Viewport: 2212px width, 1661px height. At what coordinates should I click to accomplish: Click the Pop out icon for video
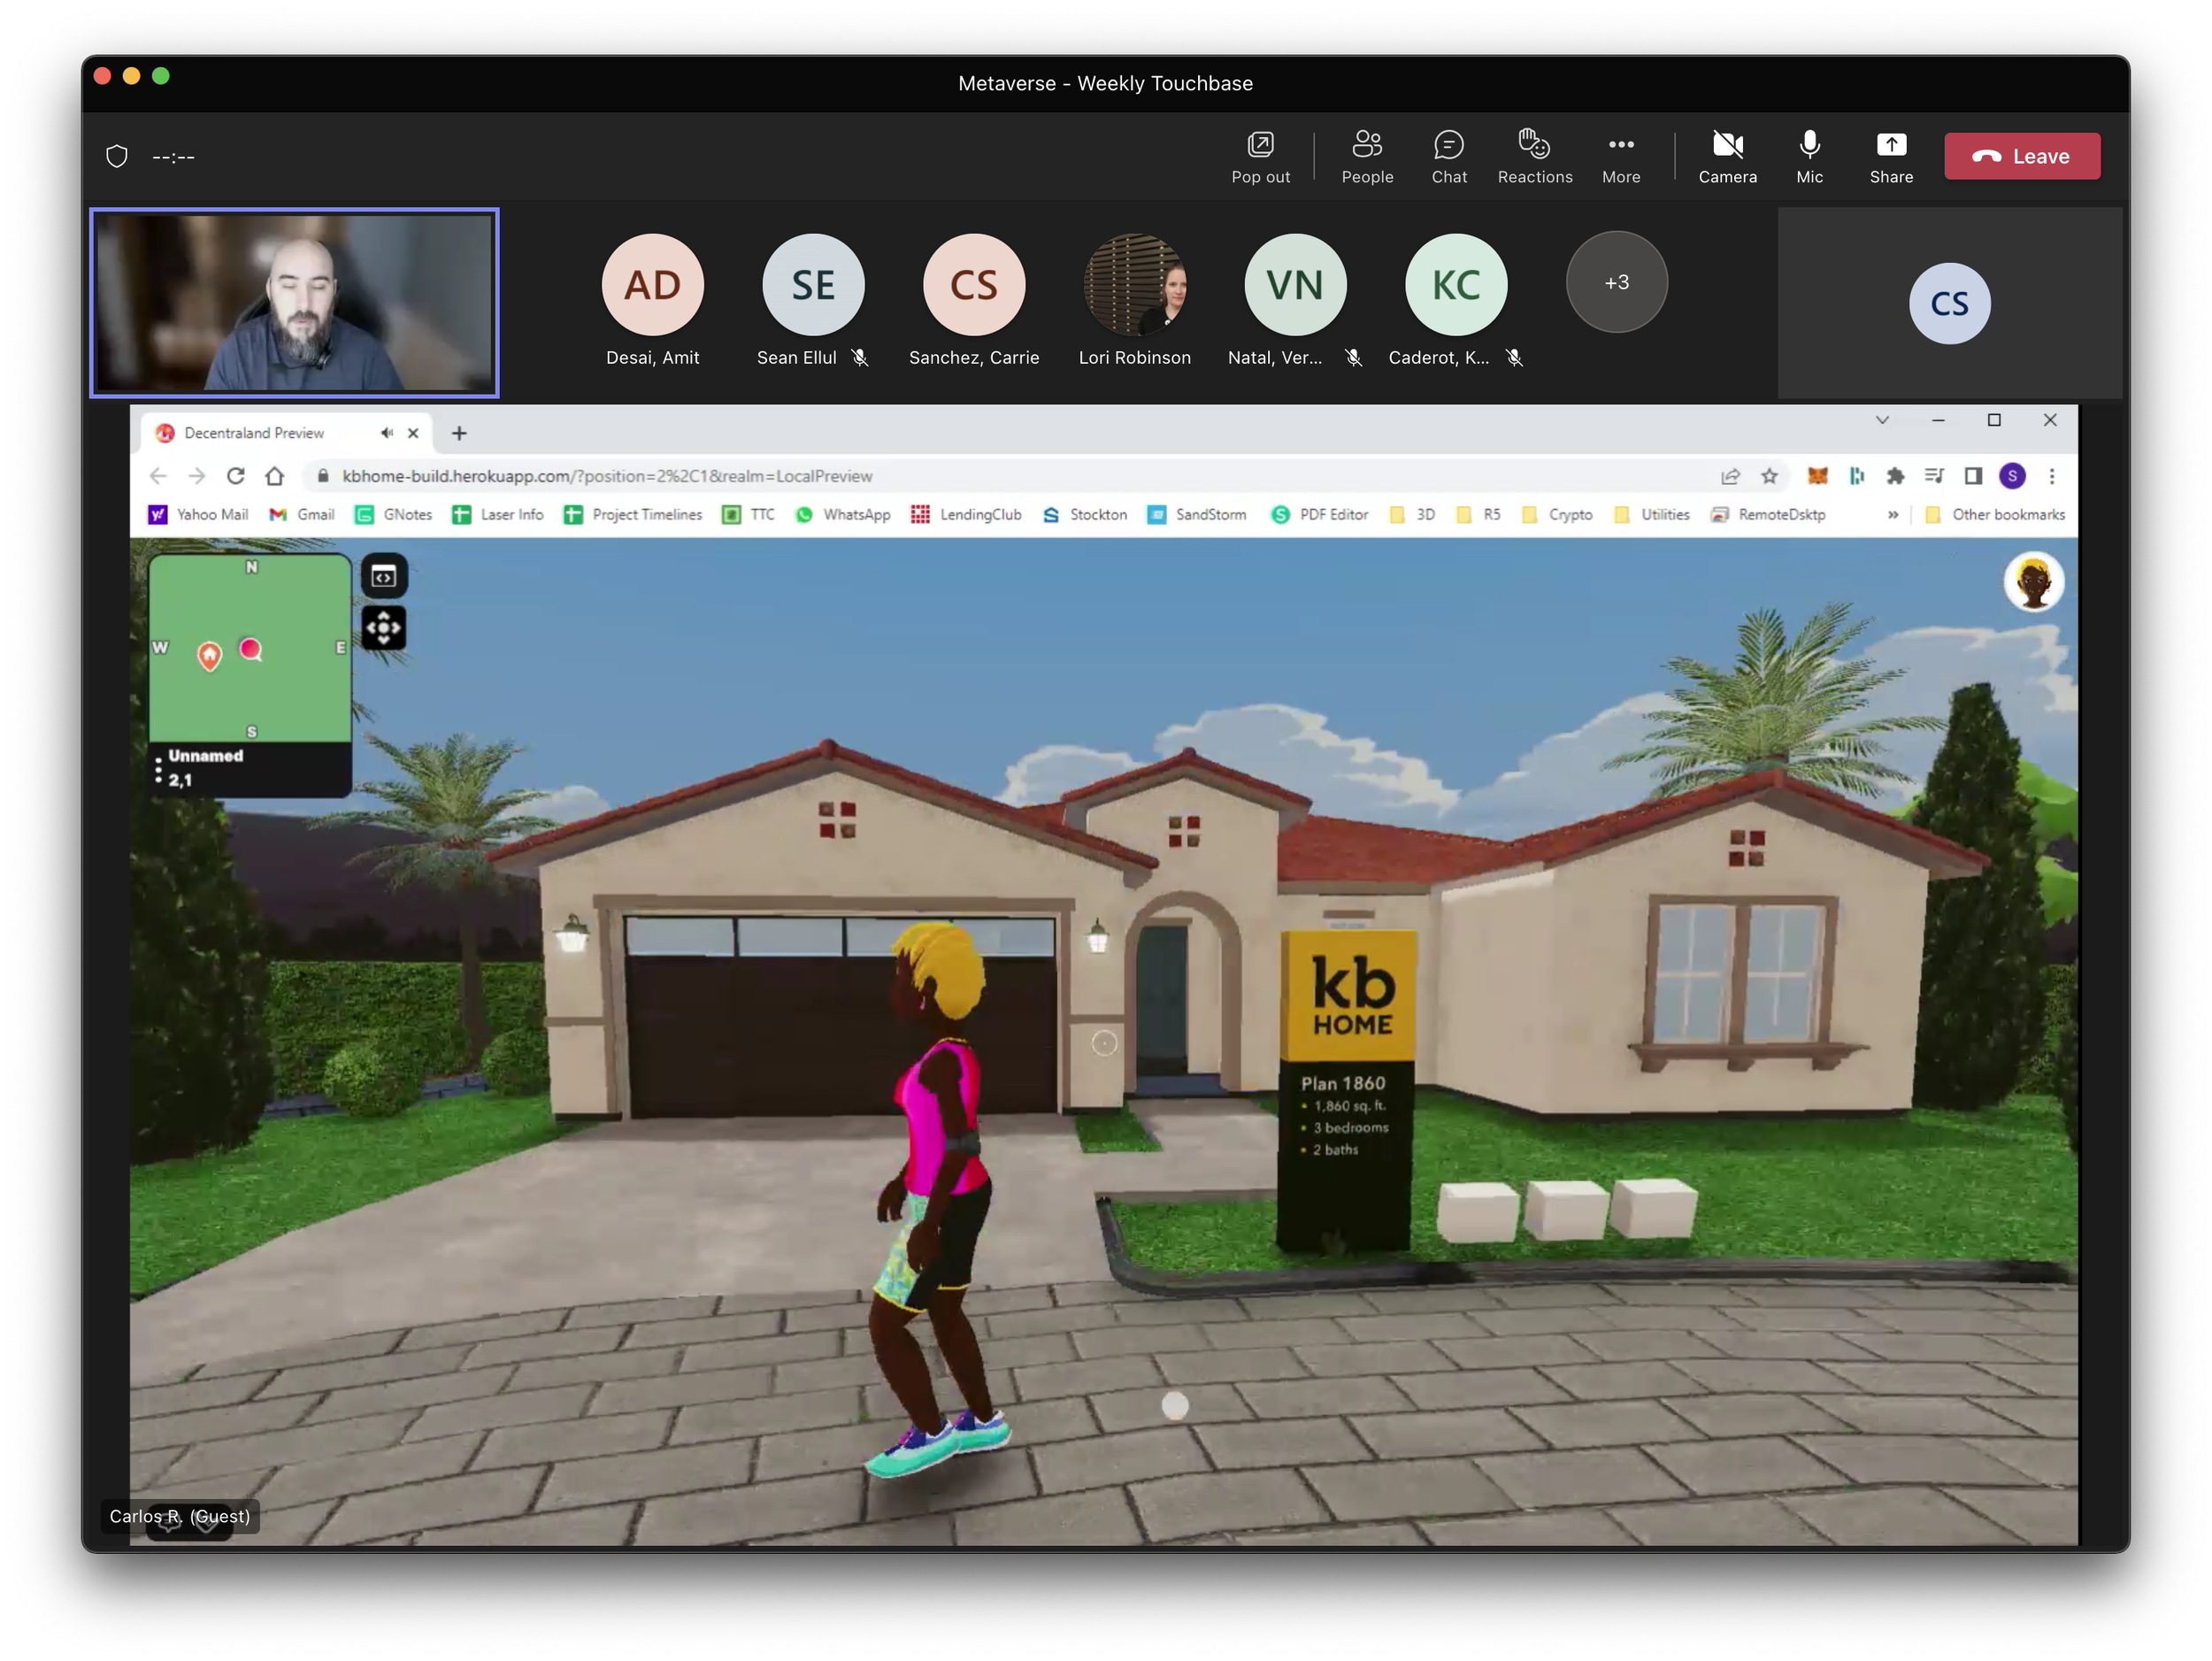1261,143
